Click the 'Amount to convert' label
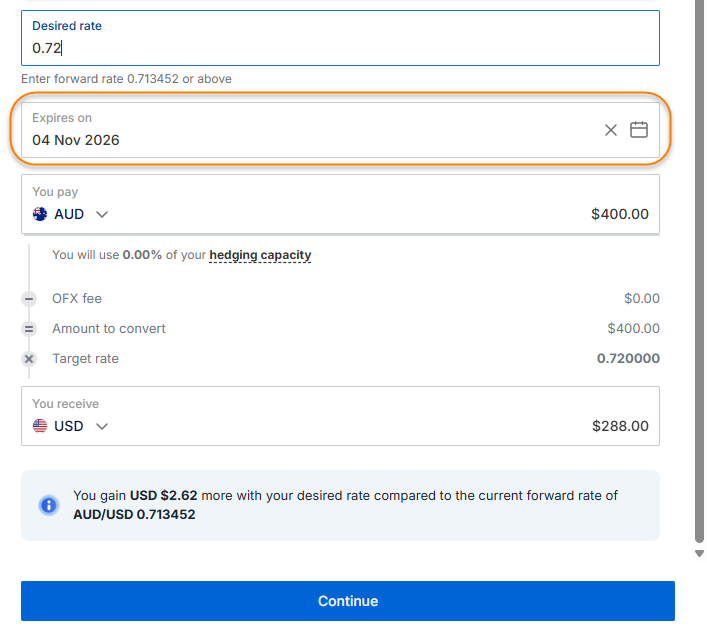 (x=109, y=328)
